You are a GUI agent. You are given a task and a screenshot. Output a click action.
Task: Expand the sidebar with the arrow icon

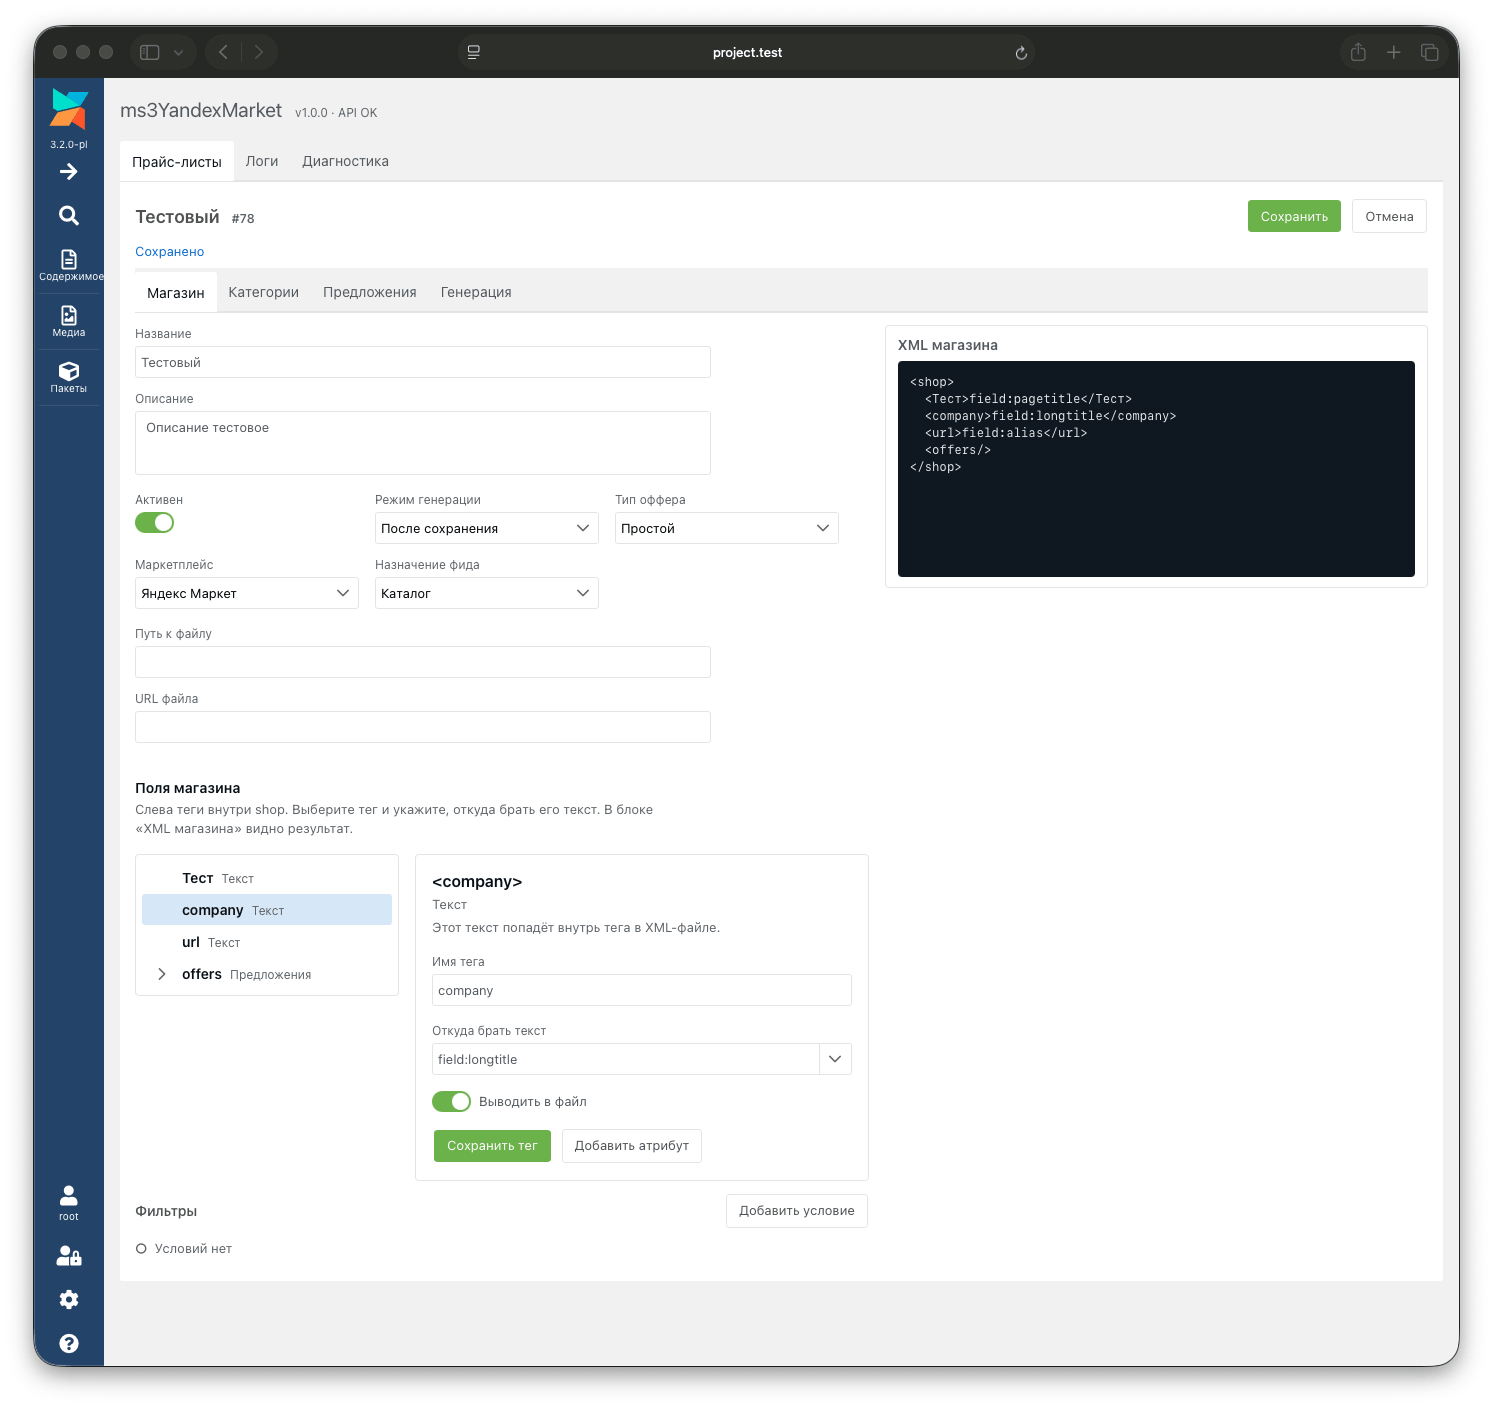[69, 172]
